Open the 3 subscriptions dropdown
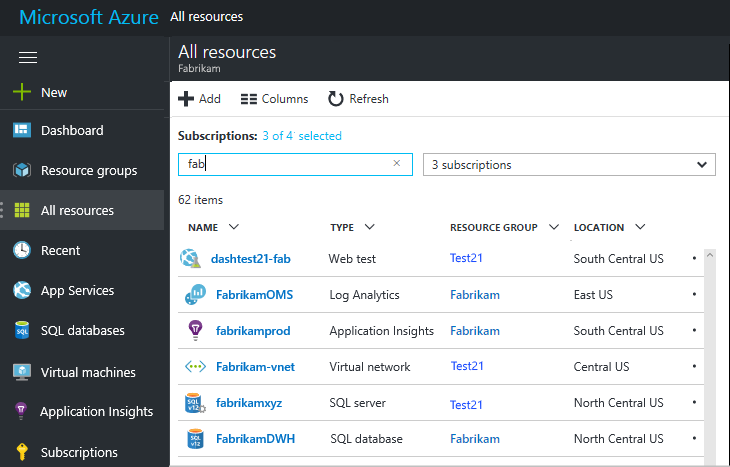The width and height of the screenshot is (730, 467). coord(568,165)
